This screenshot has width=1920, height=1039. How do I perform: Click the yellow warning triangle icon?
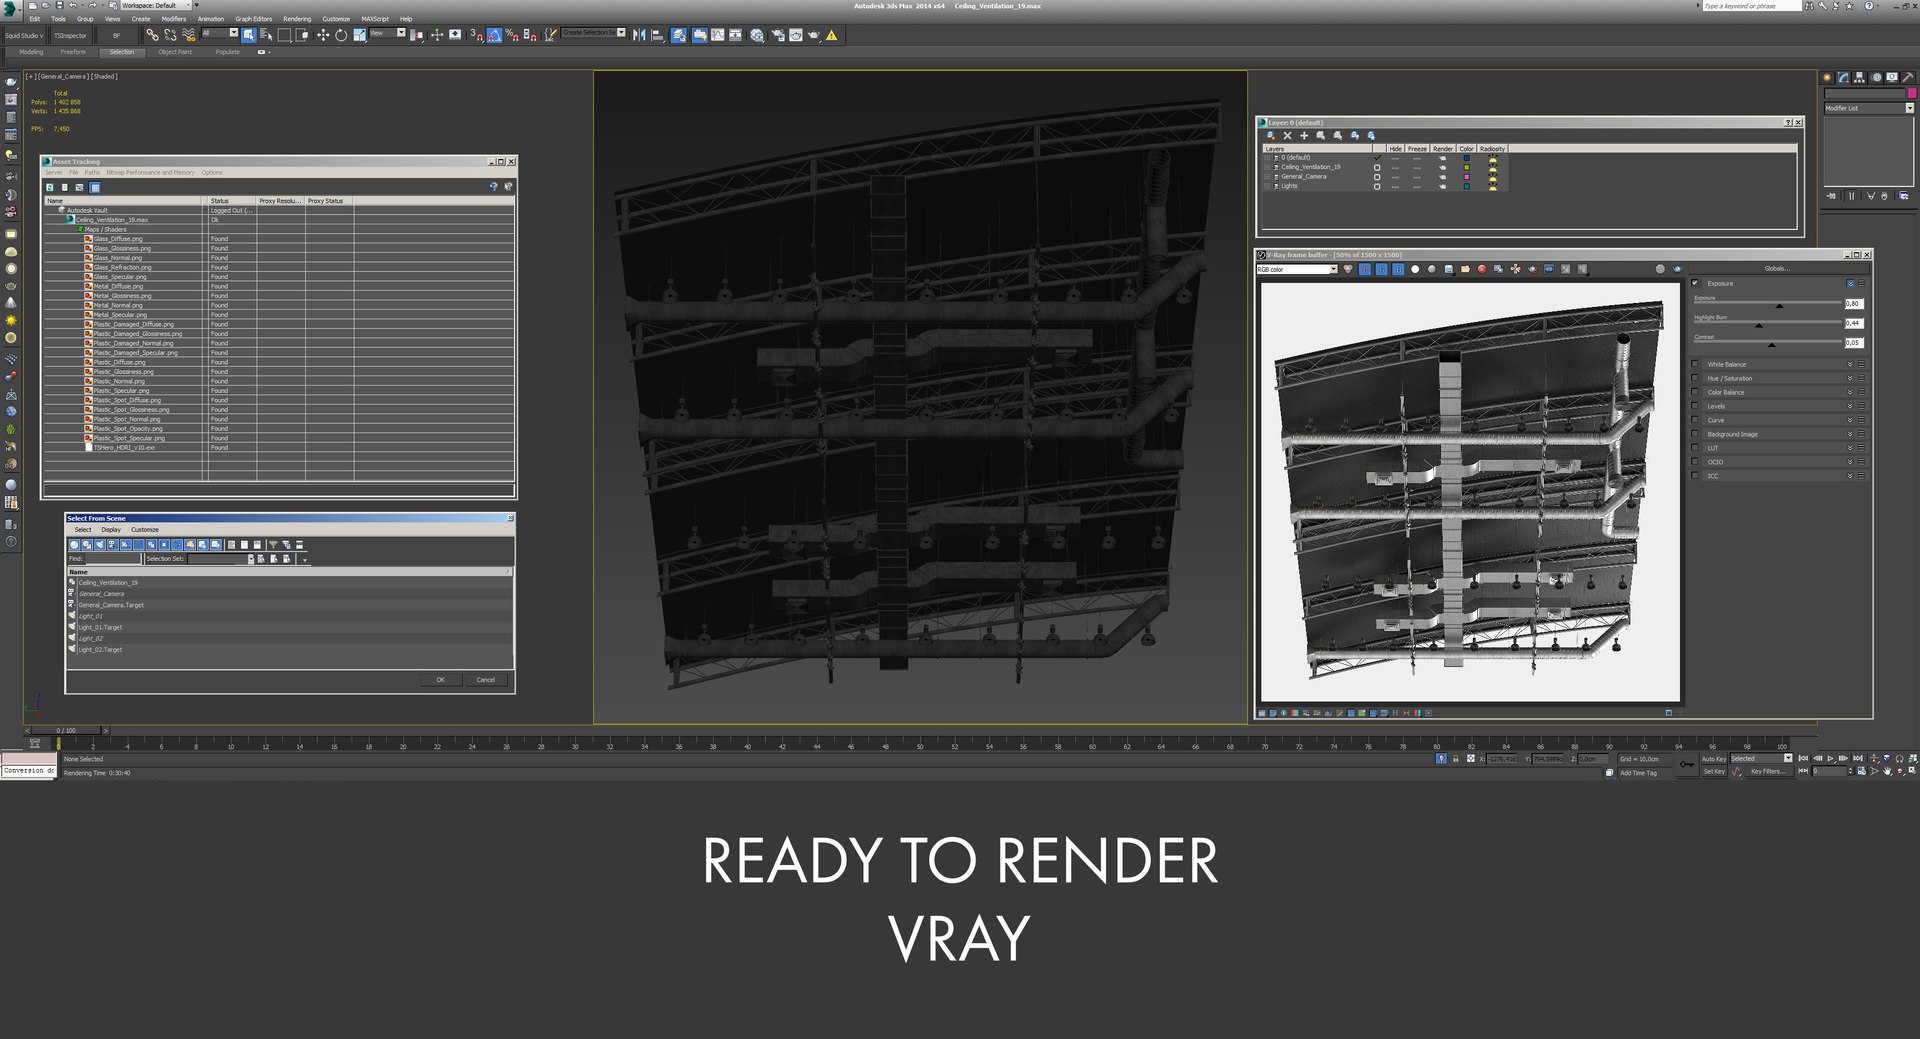[x=832, y=35]
